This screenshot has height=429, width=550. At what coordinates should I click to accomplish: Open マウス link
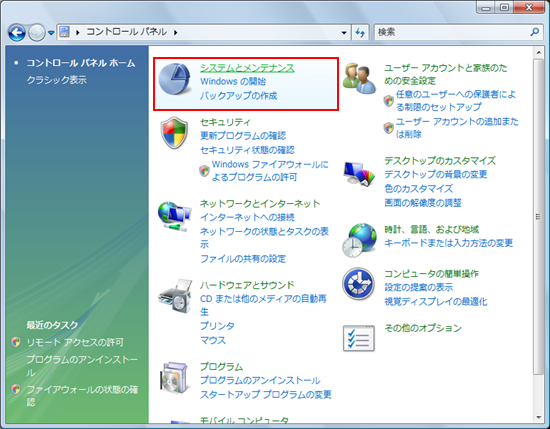213,340
